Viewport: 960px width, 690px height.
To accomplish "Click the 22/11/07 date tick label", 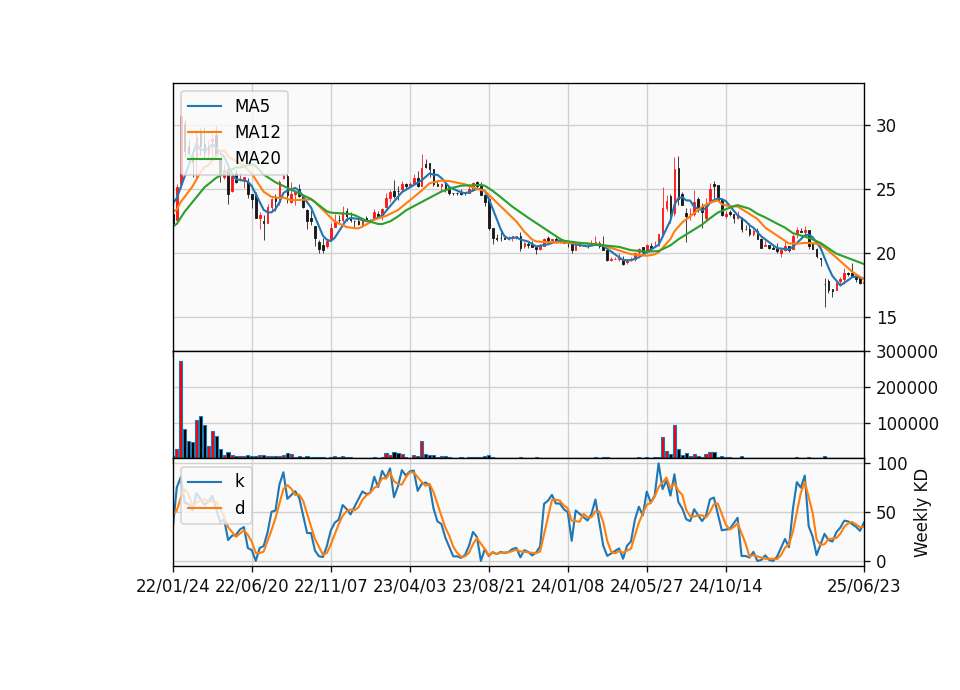I will click(x=331, y=586).
